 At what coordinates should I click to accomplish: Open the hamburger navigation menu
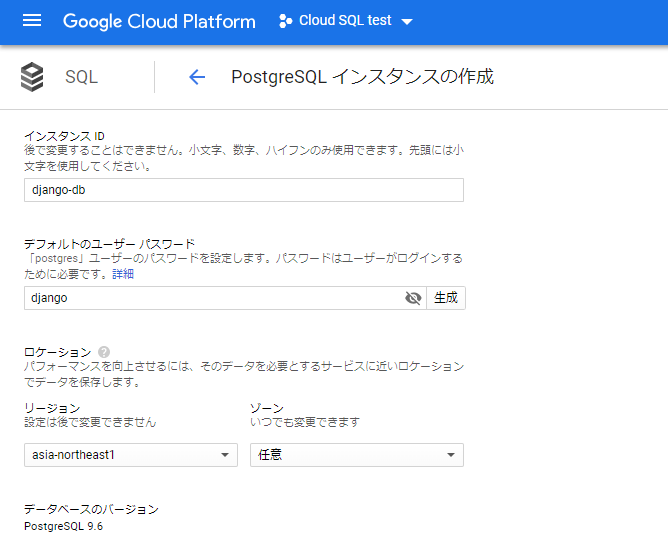point(32,21)
